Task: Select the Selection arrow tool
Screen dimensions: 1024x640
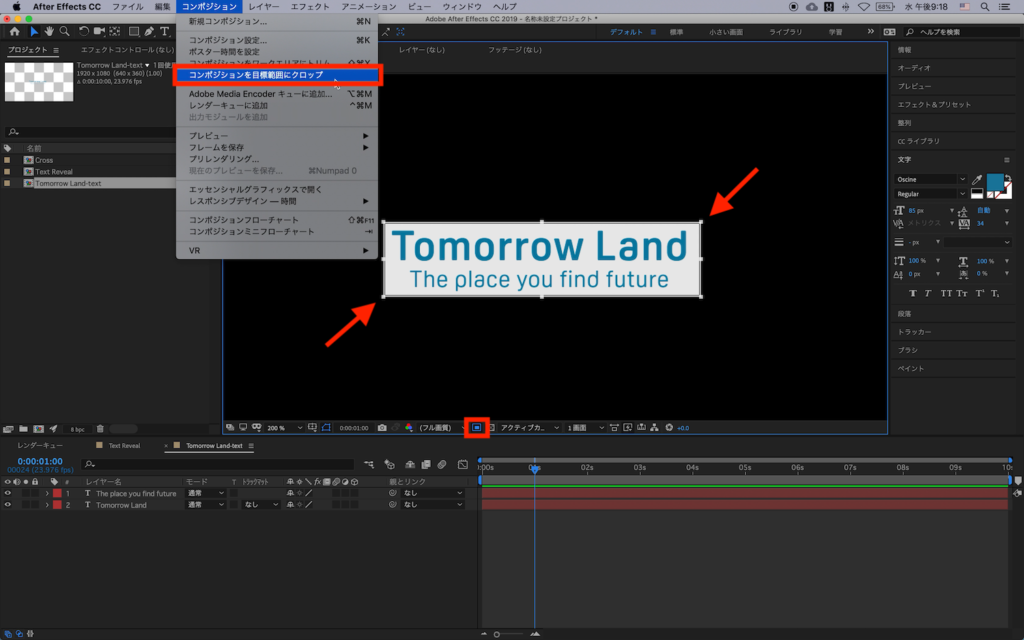Action: (x=34, y=31)
